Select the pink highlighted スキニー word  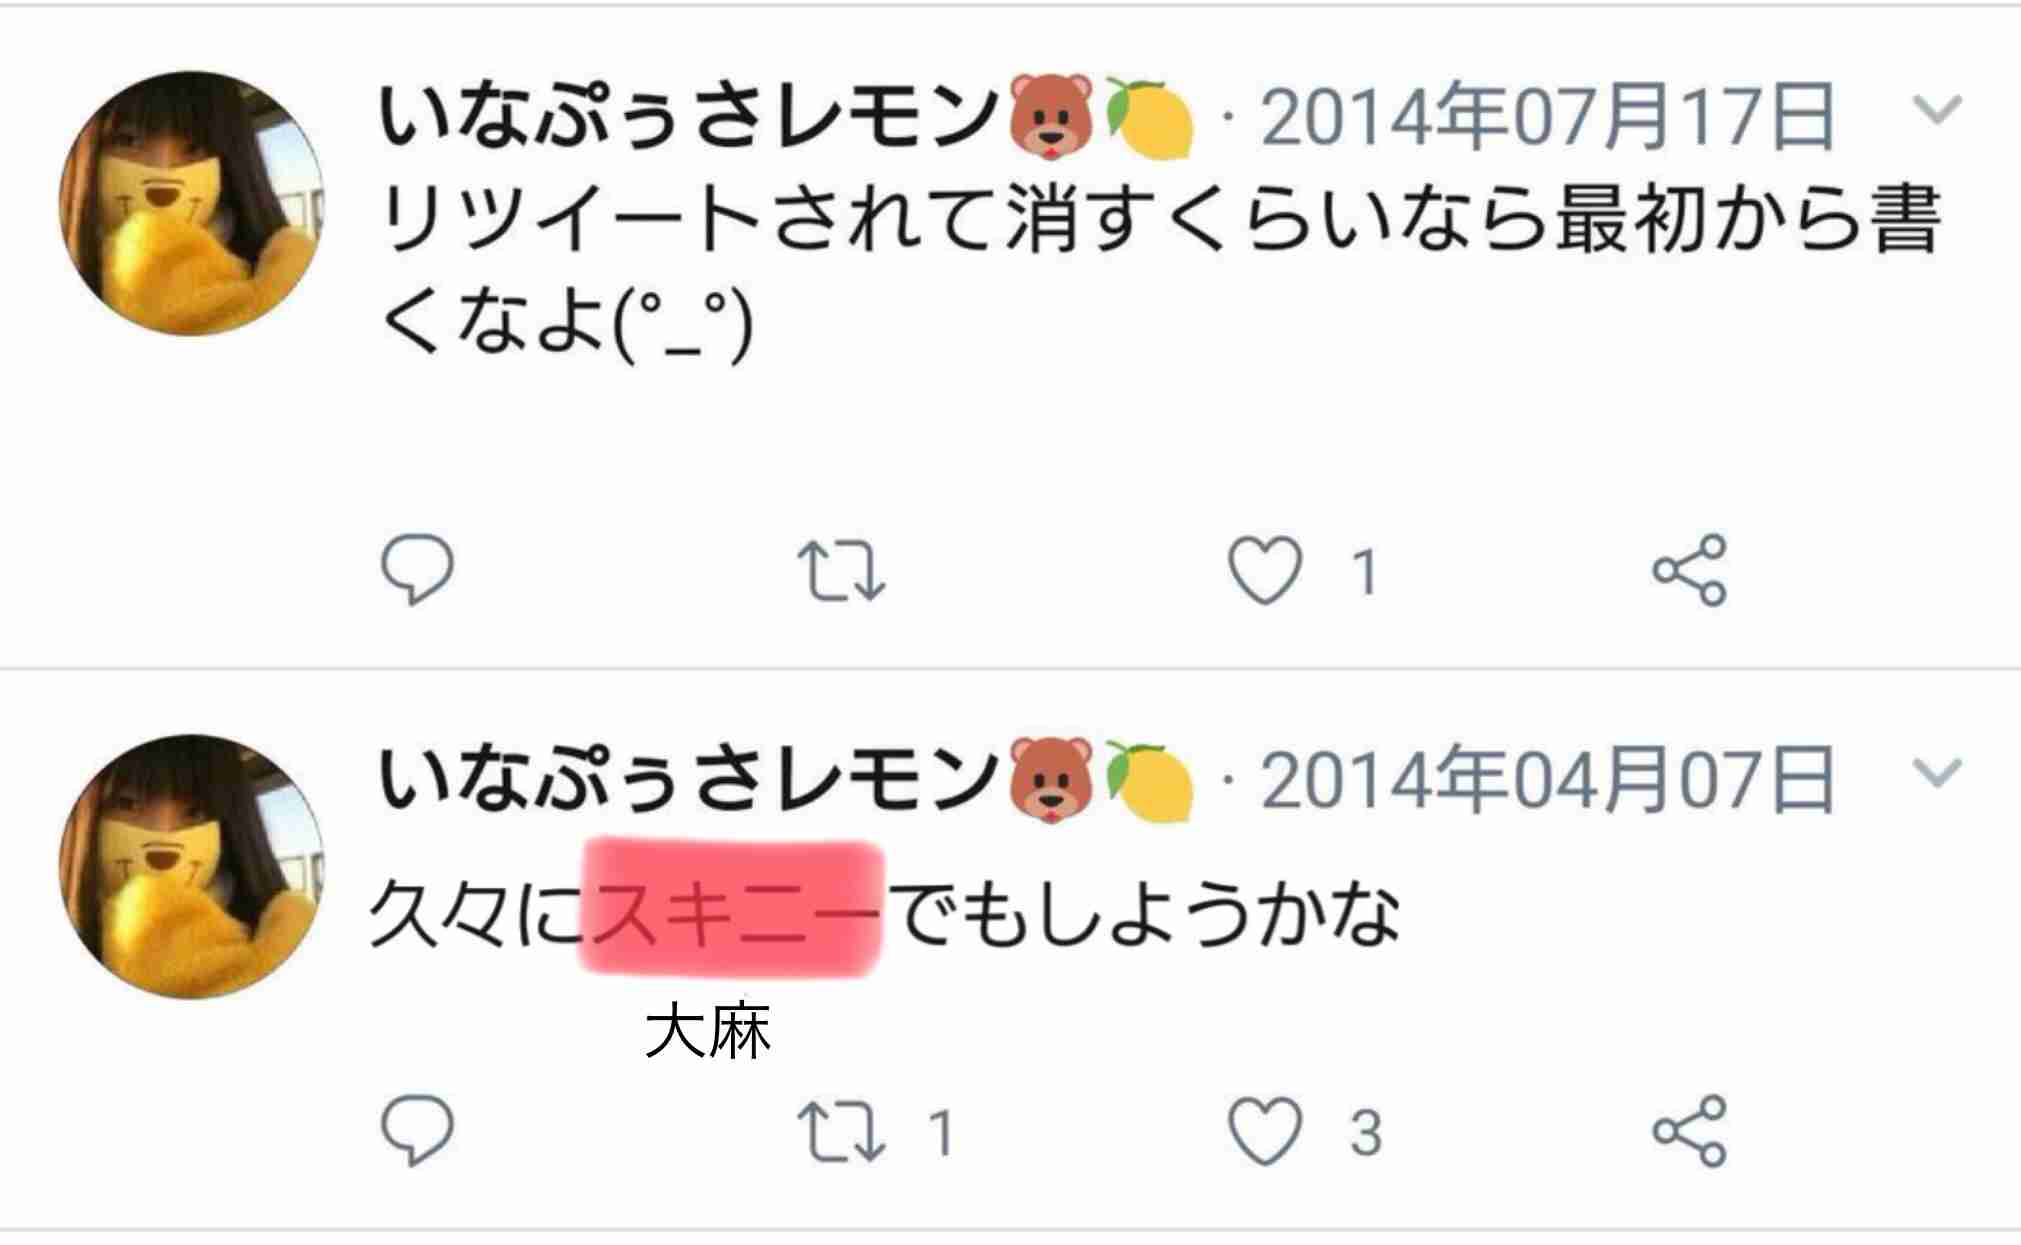point(732,909)
